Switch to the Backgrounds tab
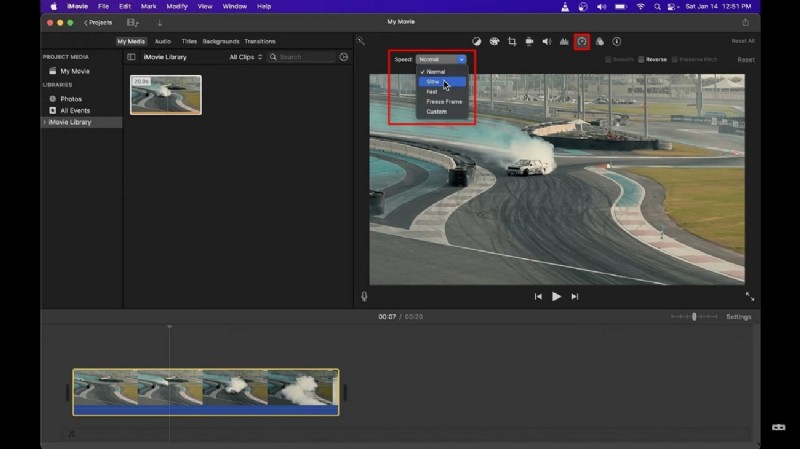 click(x=220, y=41)
